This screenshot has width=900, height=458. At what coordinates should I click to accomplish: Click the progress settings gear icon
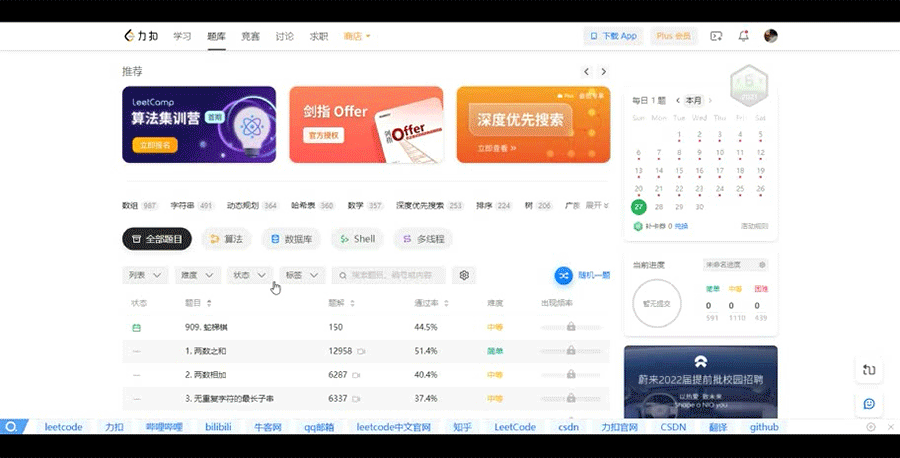point(762,265)
